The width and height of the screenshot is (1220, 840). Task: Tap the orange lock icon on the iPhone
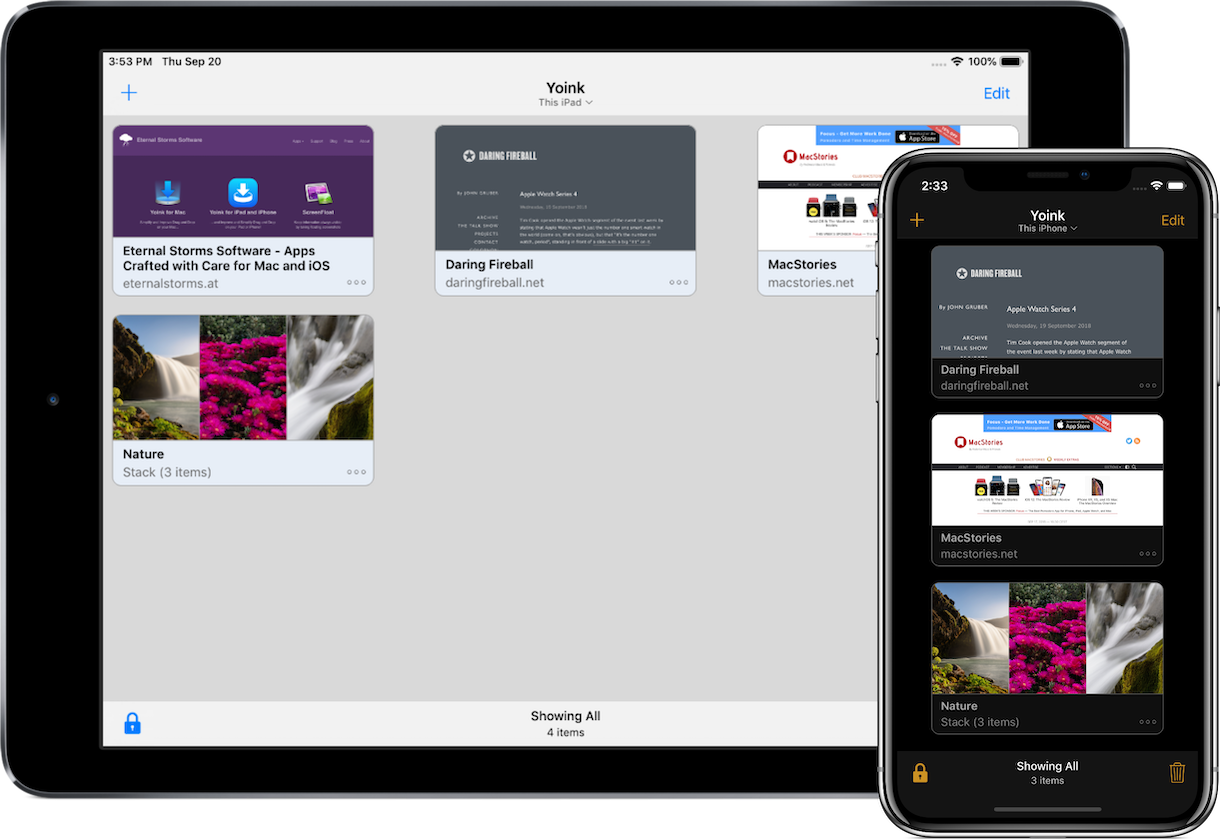pos(920,772)
